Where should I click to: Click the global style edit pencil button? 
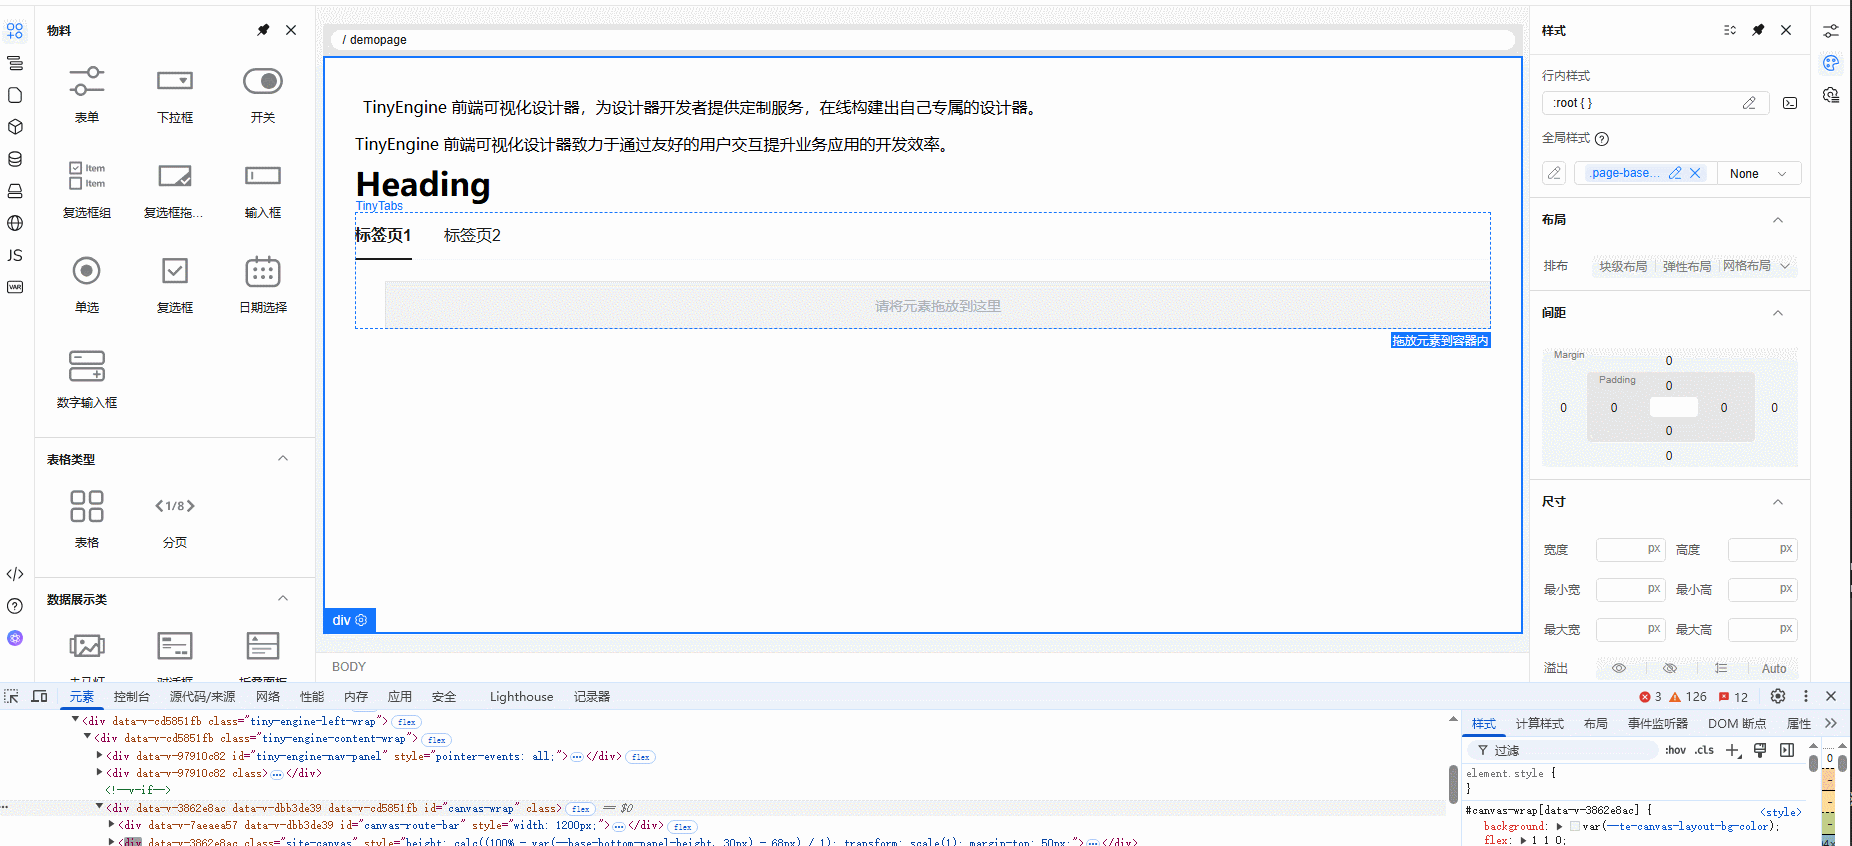coord(1554,173)
